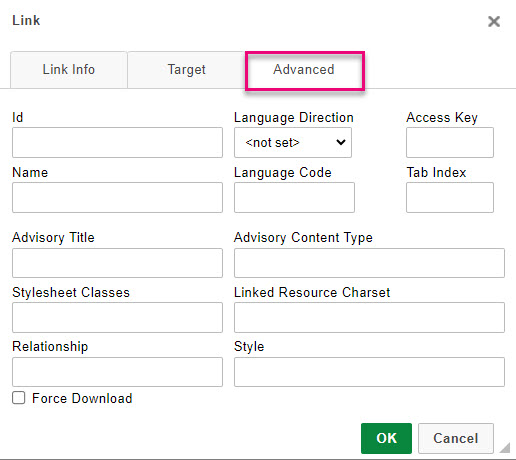
Task: Select the Advanced tab
Action: pos(304,69)
